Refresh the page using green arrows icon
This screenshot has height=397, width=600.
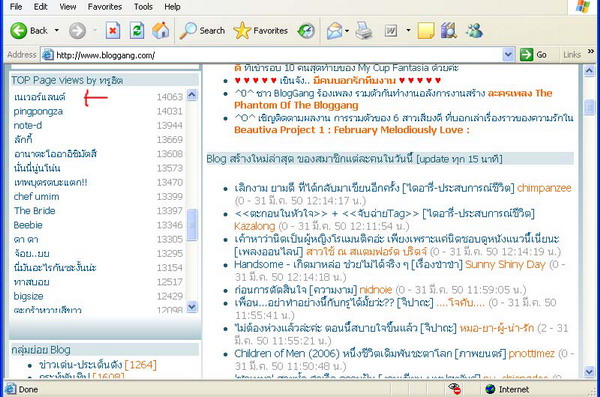[x=137, y=31]
